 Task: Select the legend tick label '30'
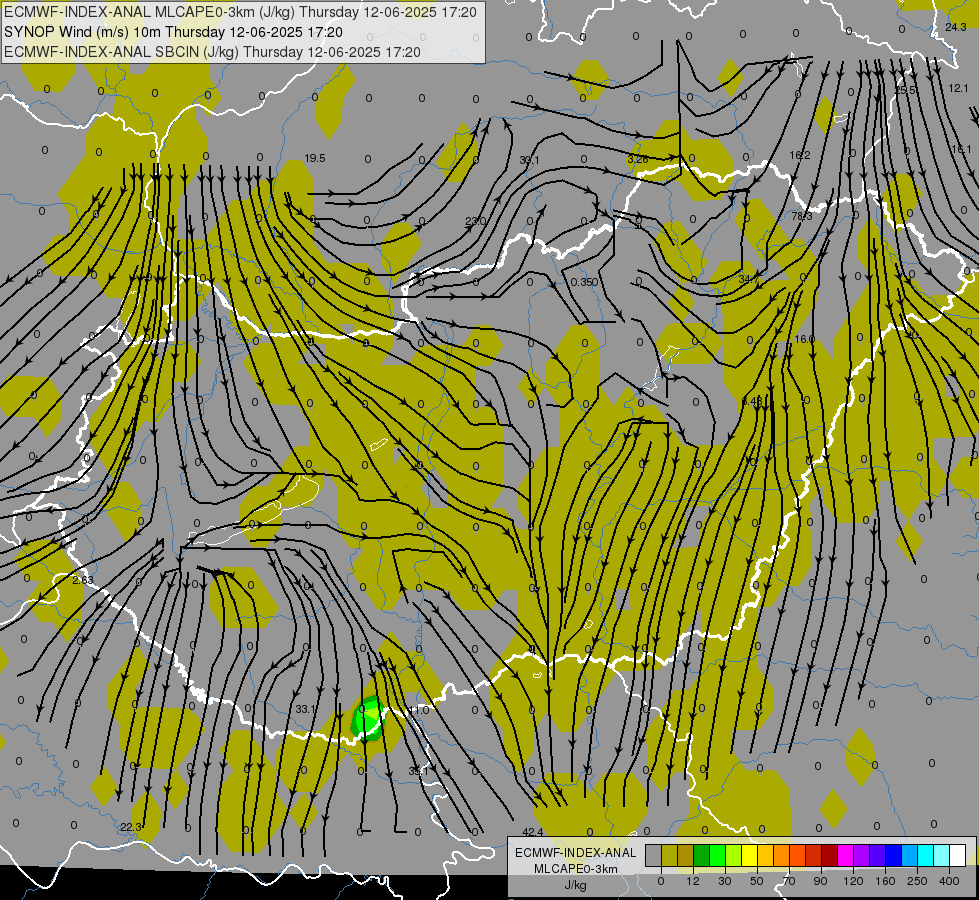click(725, 881)
